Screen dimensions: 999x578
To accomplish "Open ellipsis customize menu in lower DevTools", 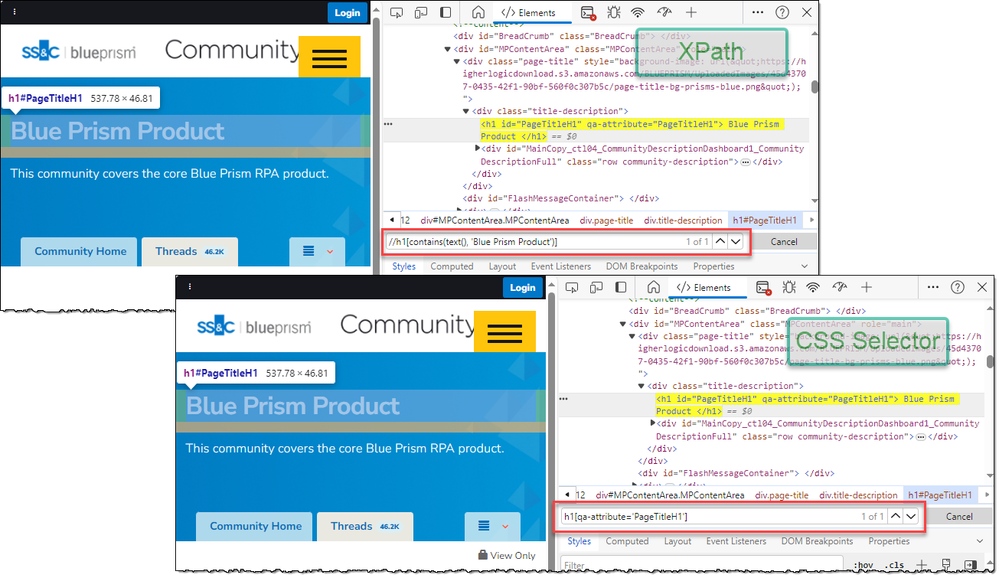I will pyautogui.click(x=933, y=287).
